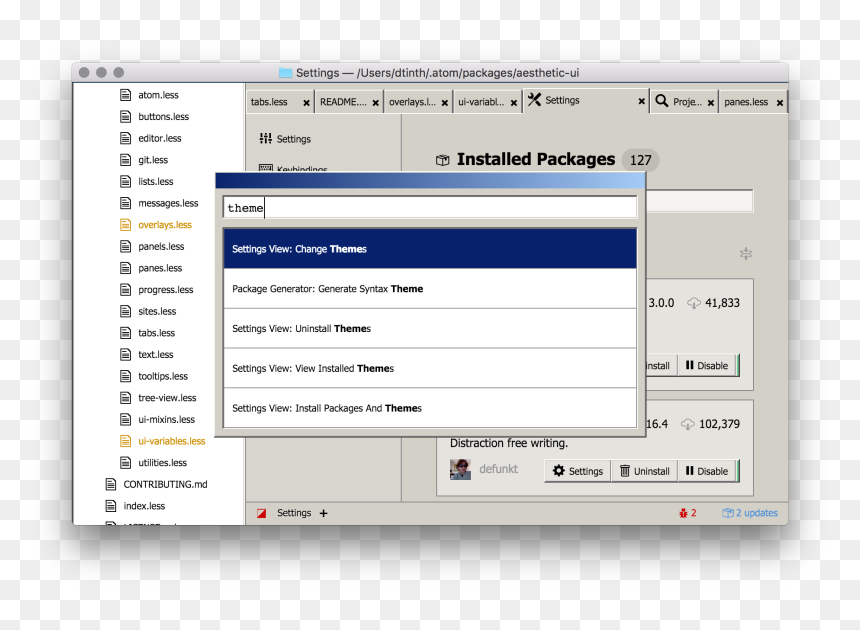Click the tools icon on Settings tab
This screenshot has height=630, width=860.
[534, 99]
